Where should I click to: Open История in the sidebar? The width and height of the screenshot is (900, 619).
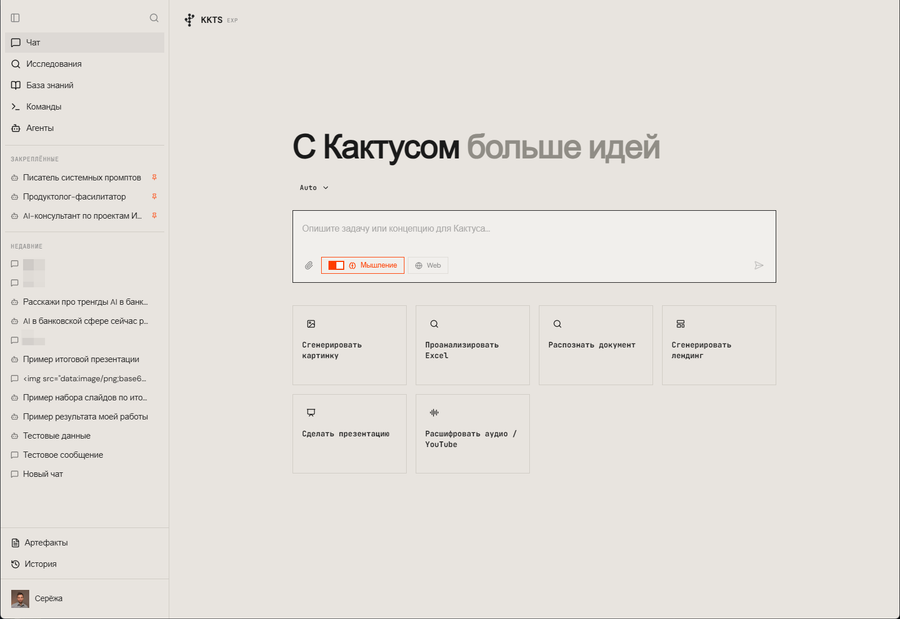[85, 564]
